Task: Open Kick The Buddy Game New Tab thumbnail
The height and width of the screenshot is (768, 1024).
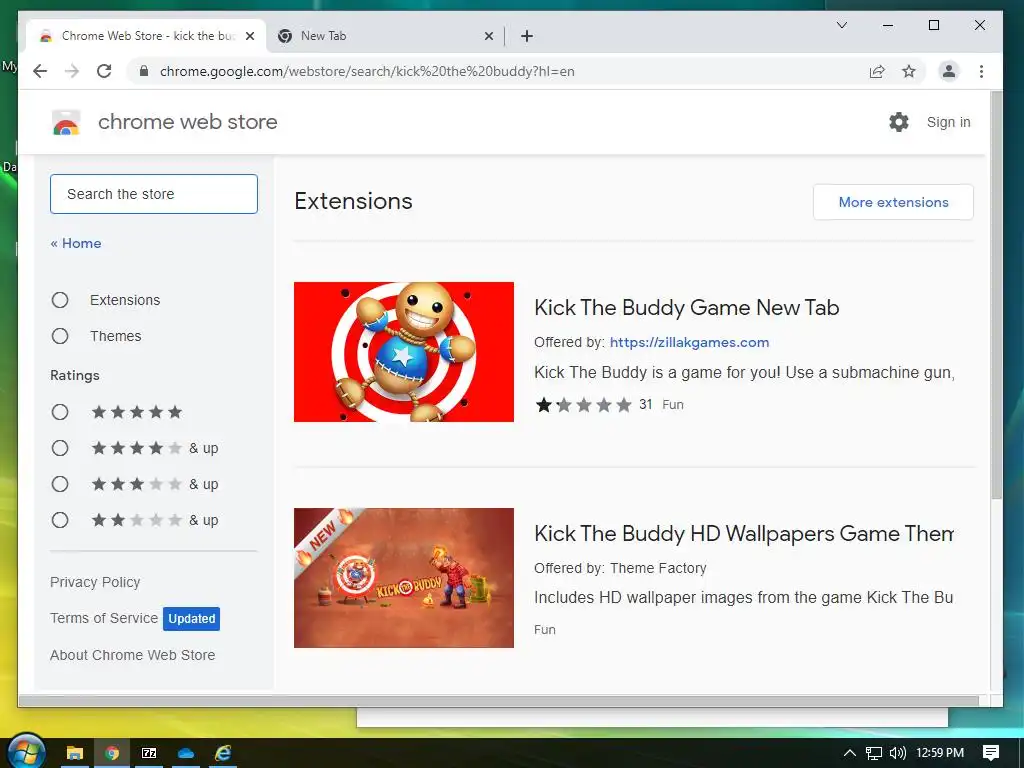Action: [x=404, y=352]
